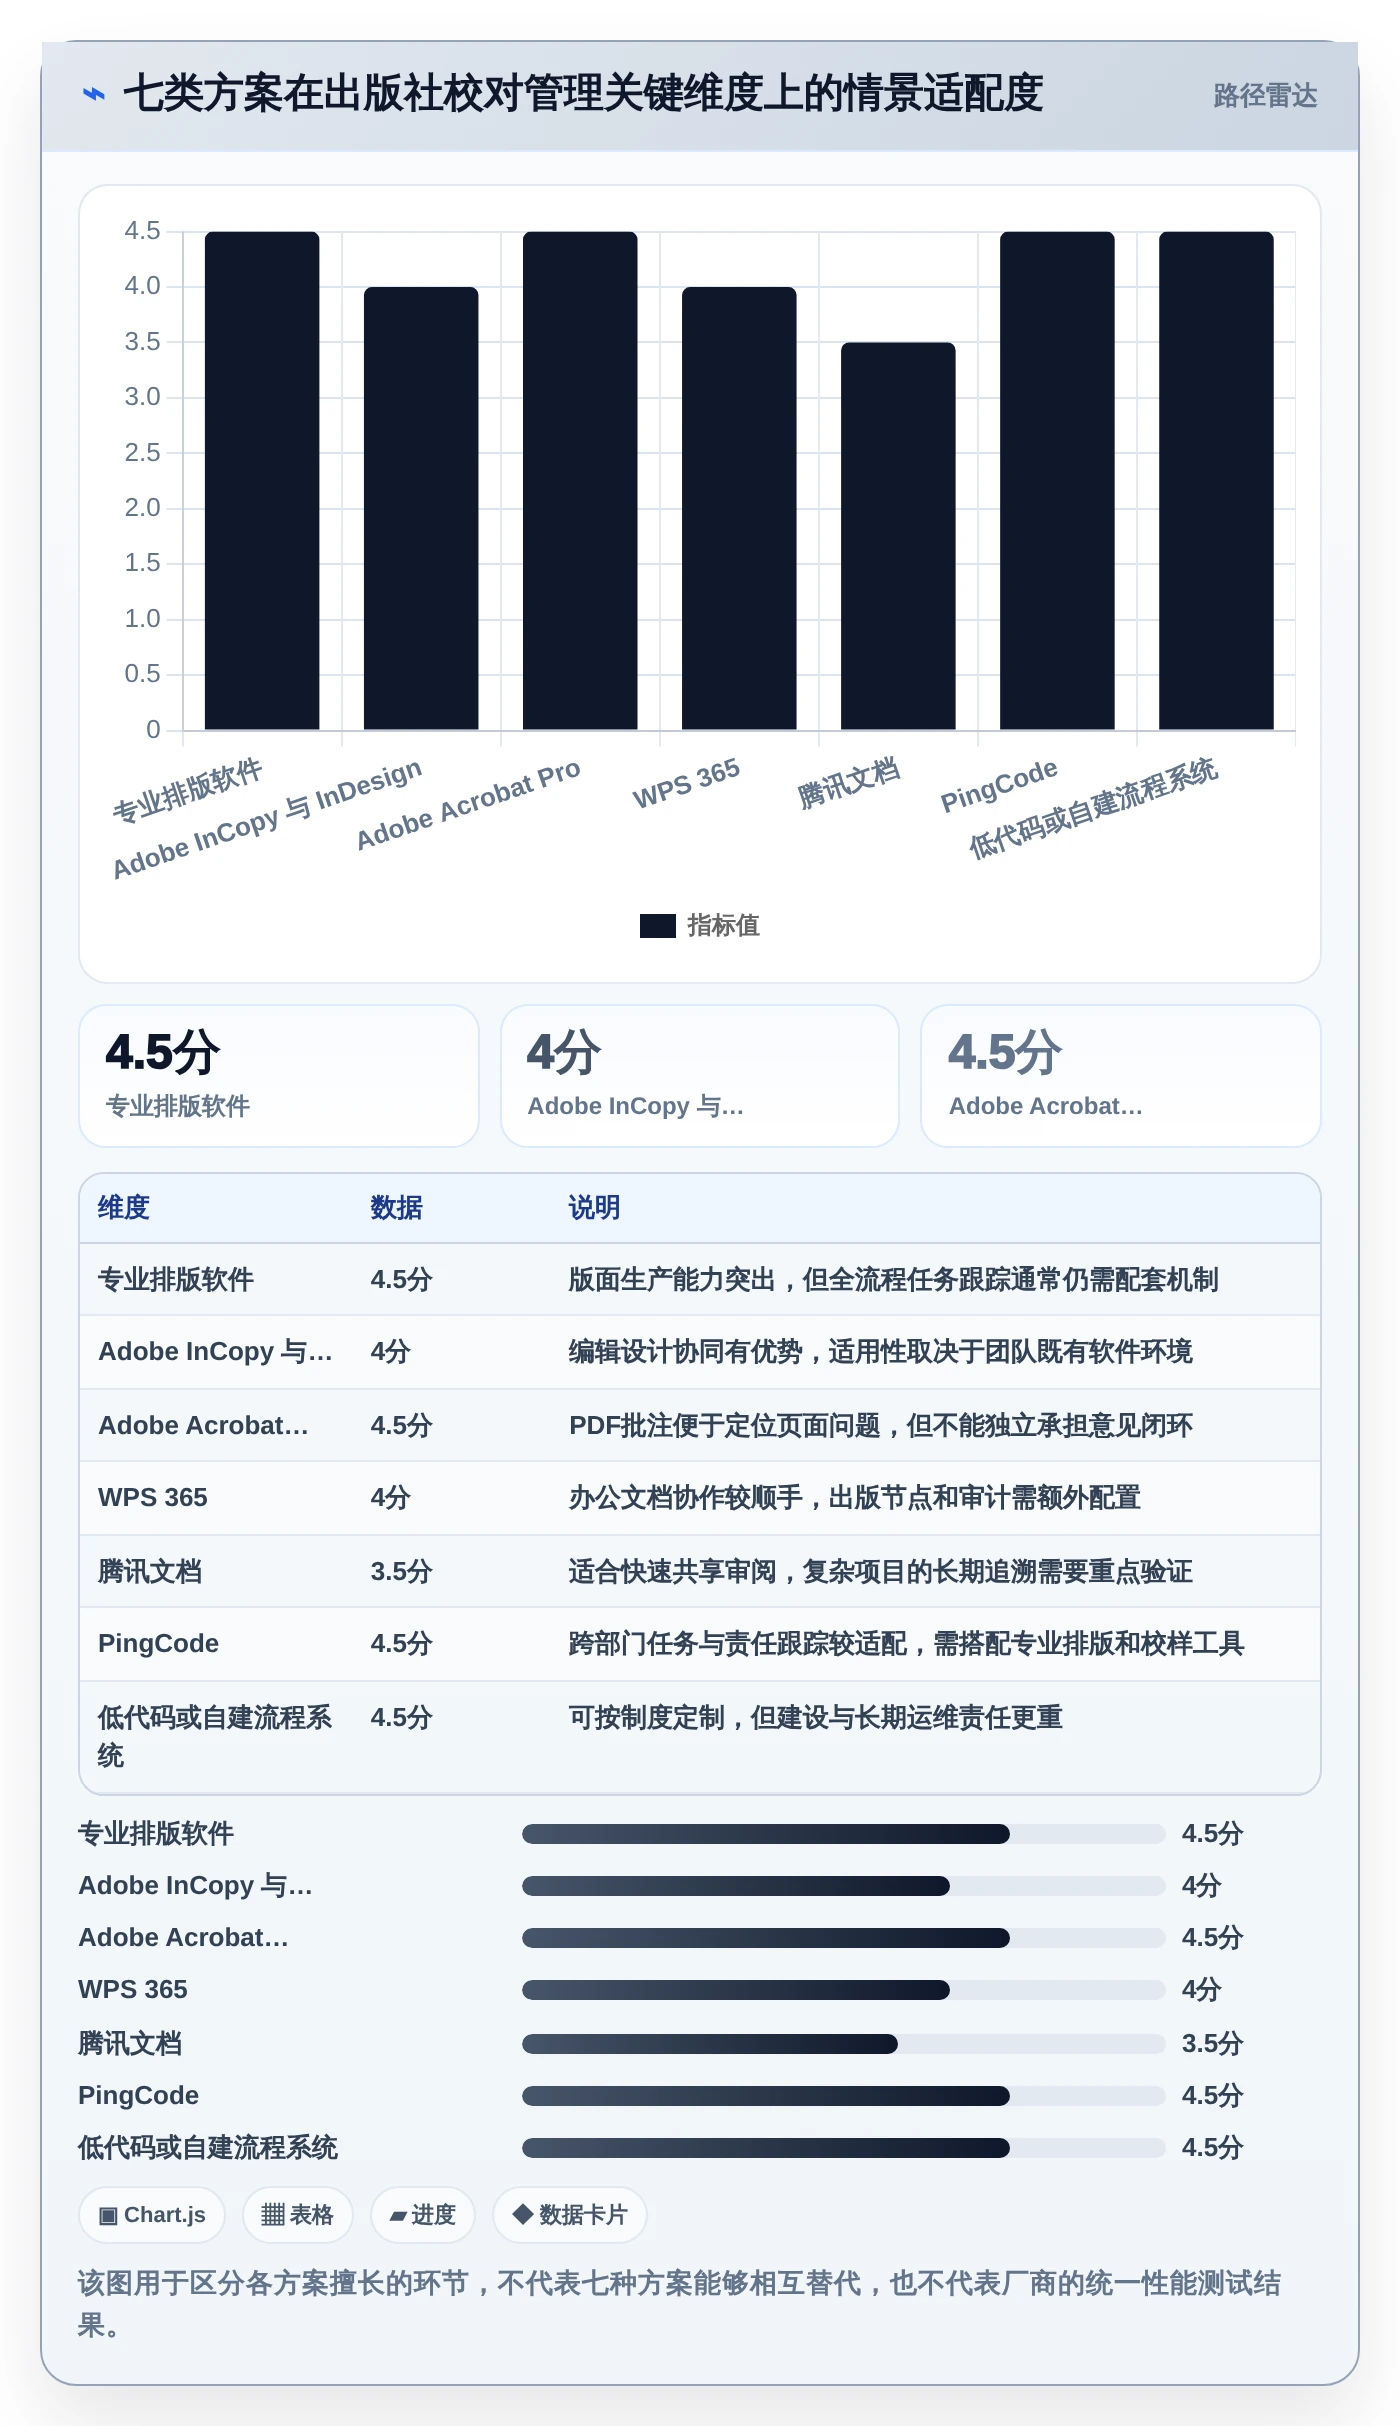
Task: Click the WPS 365 chart bar
Action: pyautogui.click(x=739, y=508)
